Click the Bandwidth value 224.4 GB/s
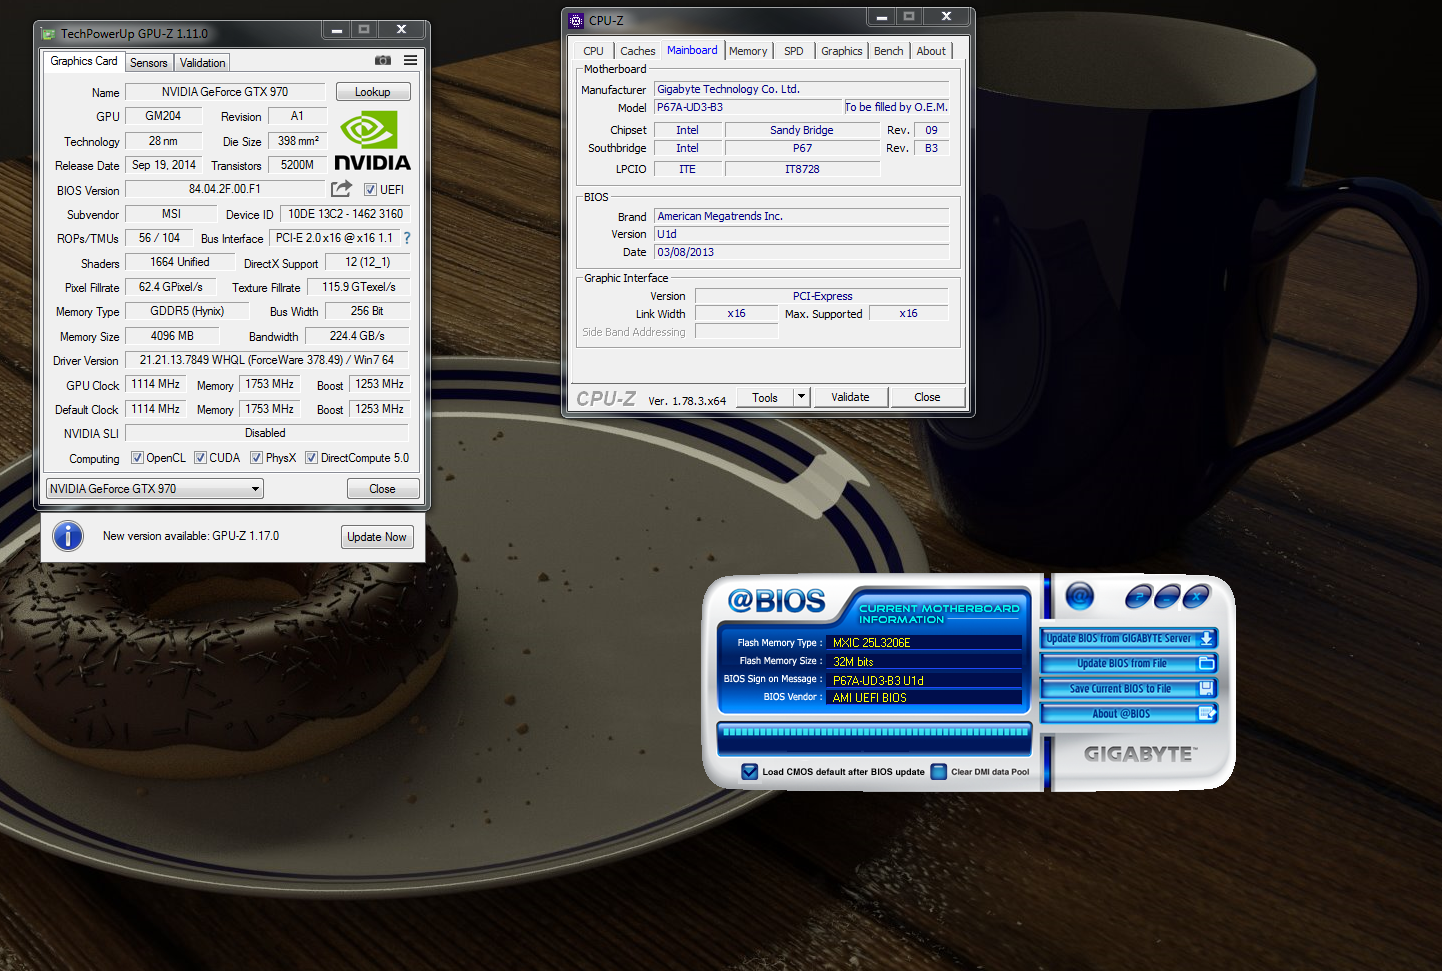The image size is (1442, 971). click(x=357, y=336)
